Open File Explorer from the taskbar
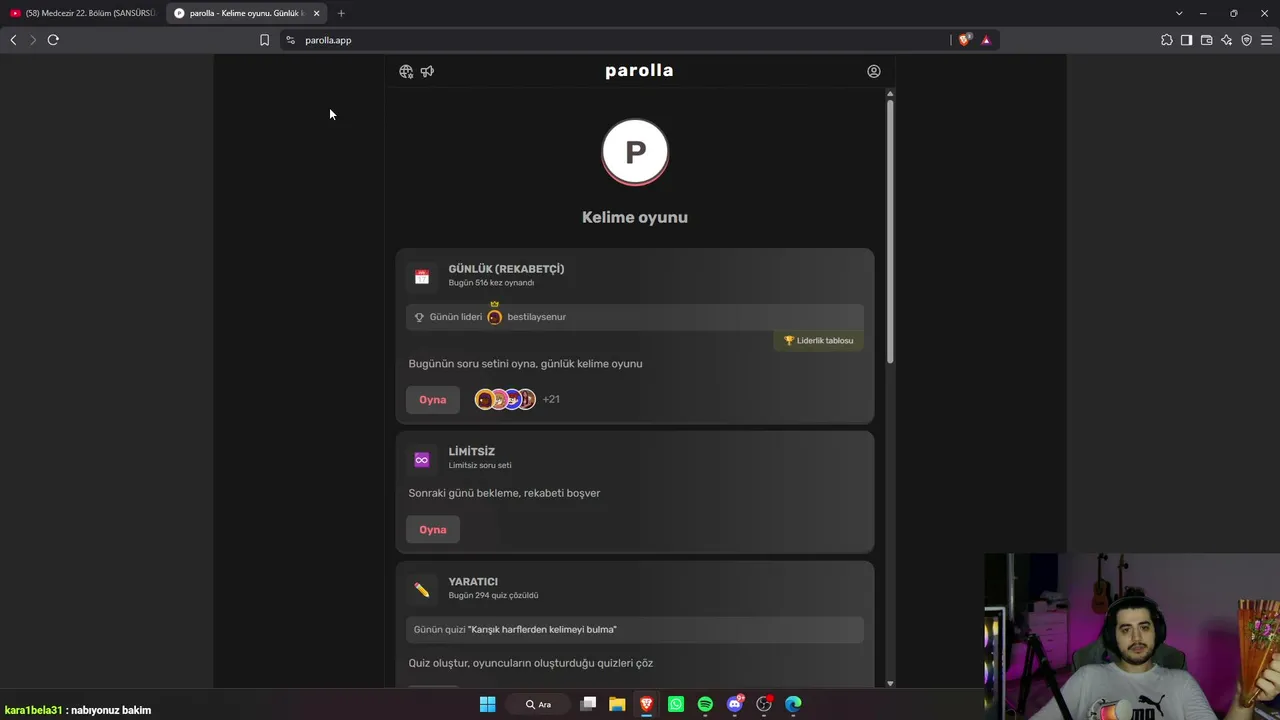The image size is (1280, 720). (617, 704)
